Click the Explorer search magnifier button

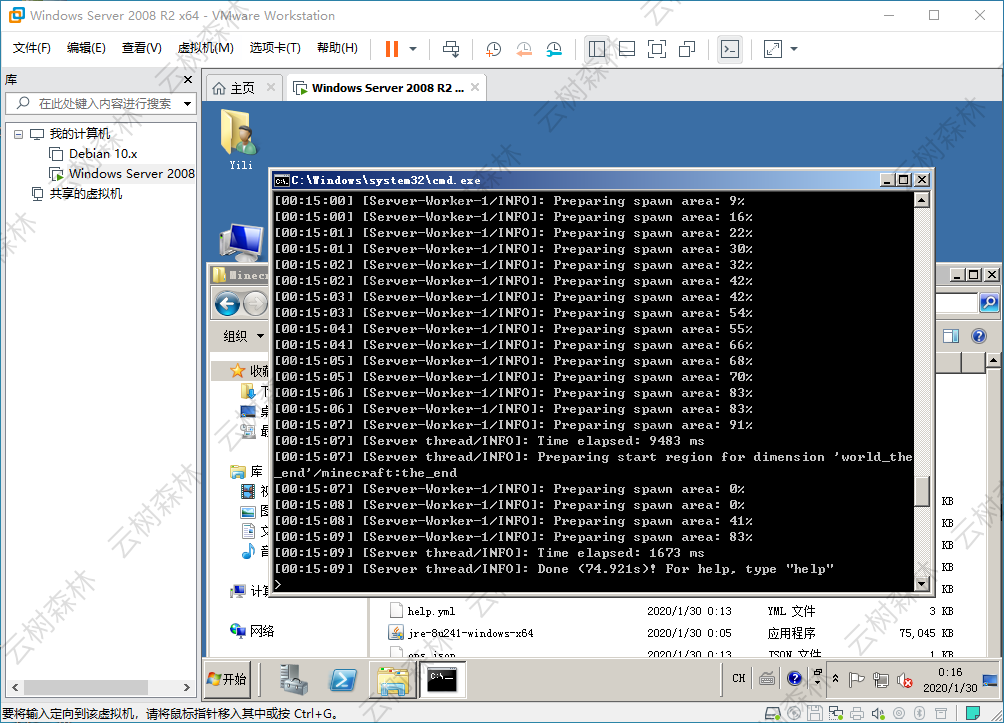pyautogui.click(x=989, y=302)
